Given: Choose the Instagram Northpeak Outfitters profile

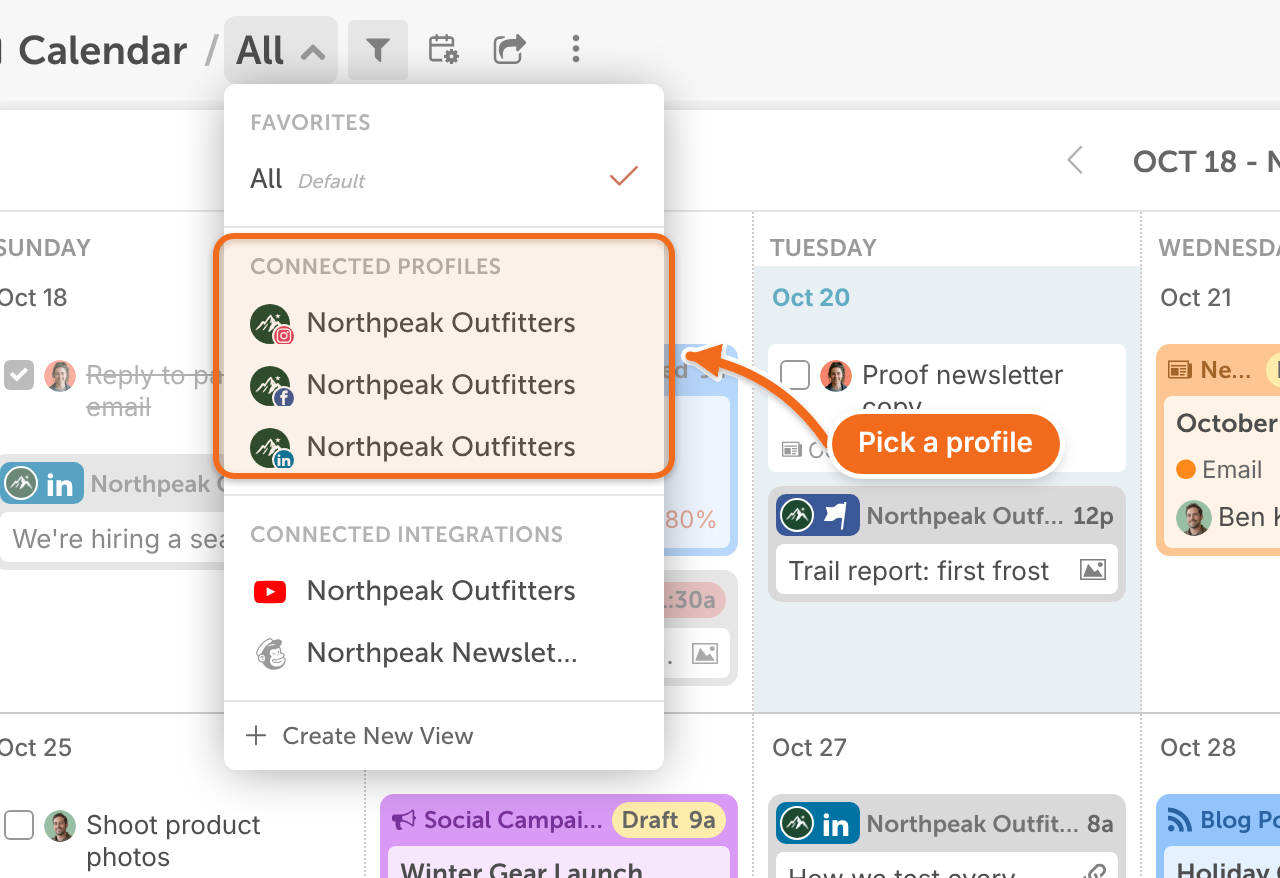Looking at the screenshot, I should tap(444, 323).
